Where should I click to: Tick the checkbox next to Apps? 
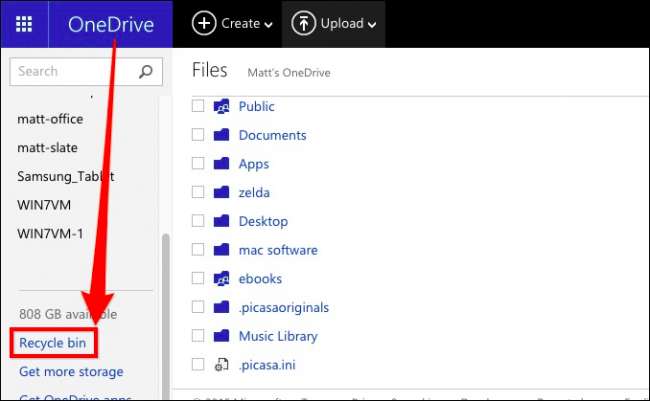coord(197,164)
